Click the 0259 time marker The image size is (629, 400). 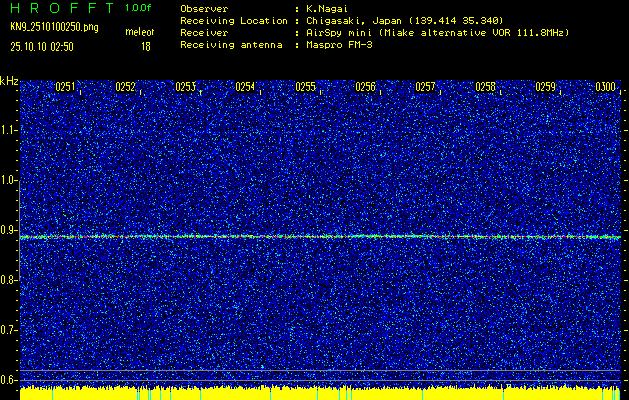pos(546,87)
